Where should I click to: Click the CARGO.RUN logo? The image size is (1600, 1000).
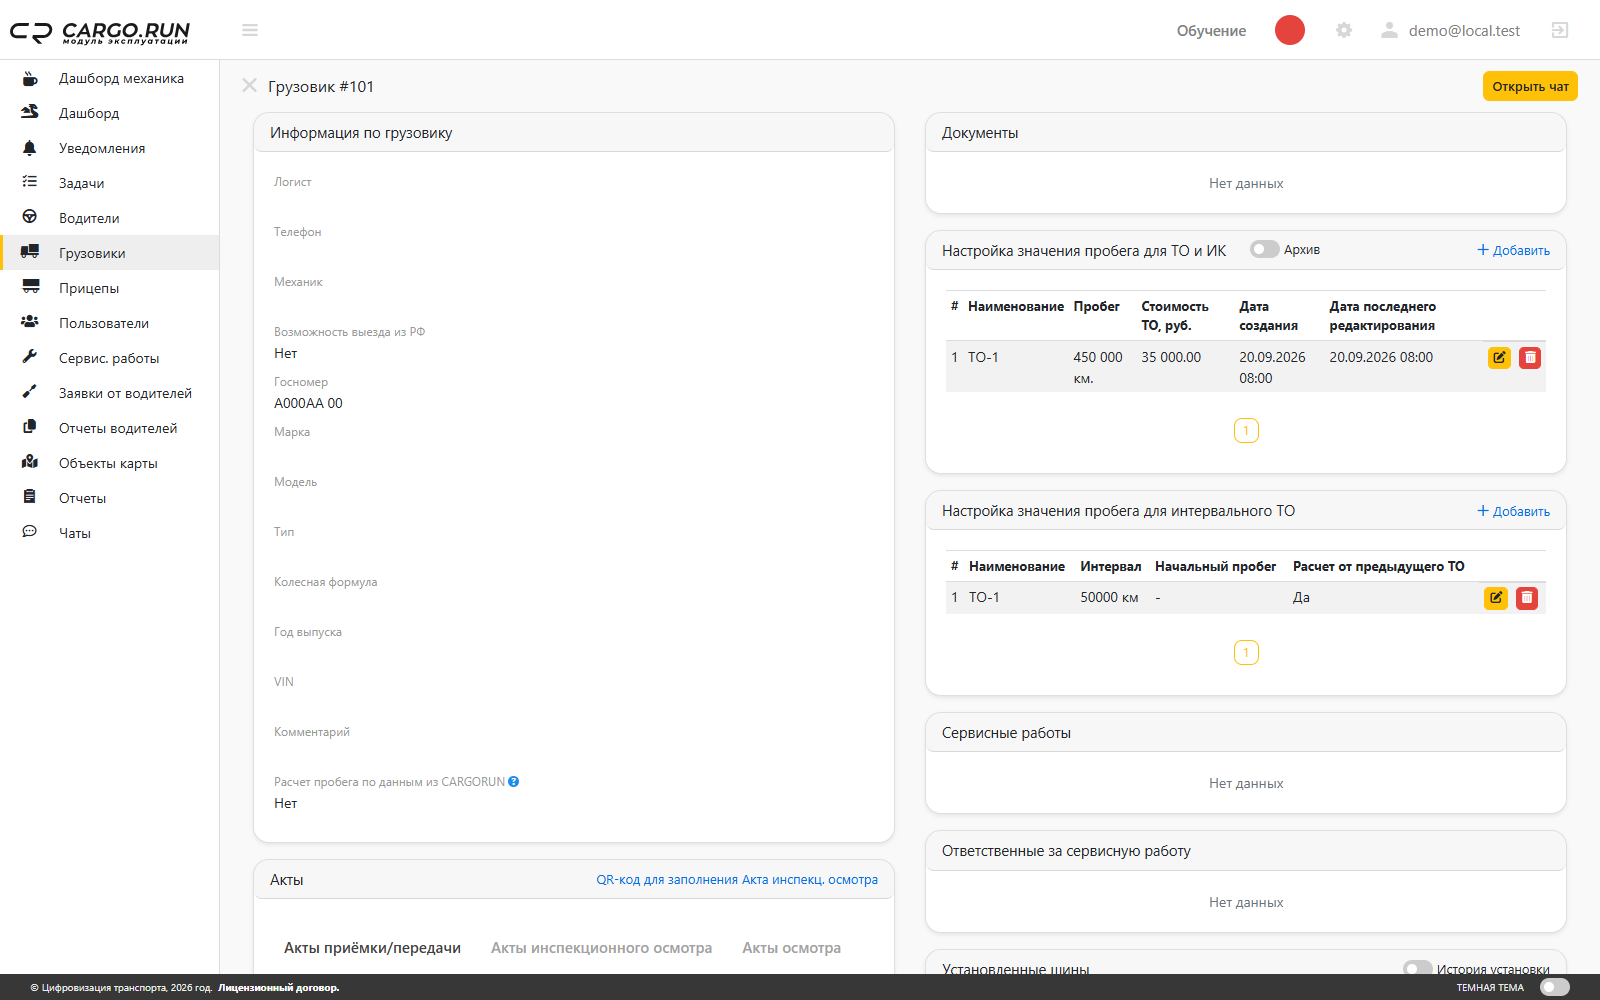[100, 32]
